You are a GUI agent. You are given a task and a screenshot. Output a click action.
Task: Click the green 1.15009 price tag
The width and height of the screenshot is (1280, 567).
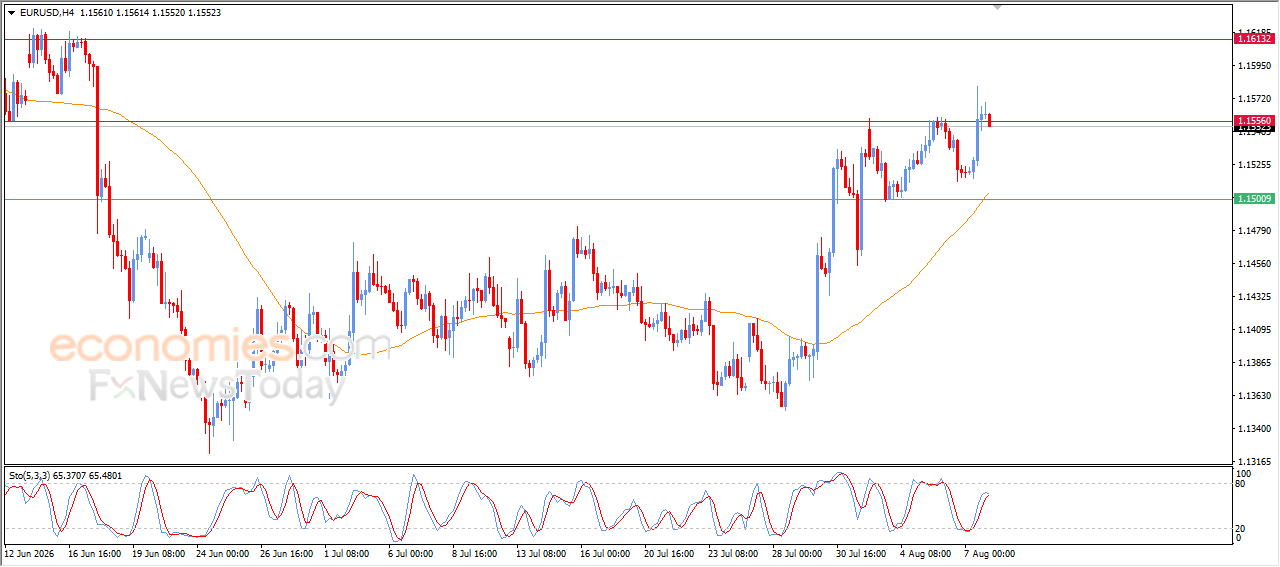1255,199
